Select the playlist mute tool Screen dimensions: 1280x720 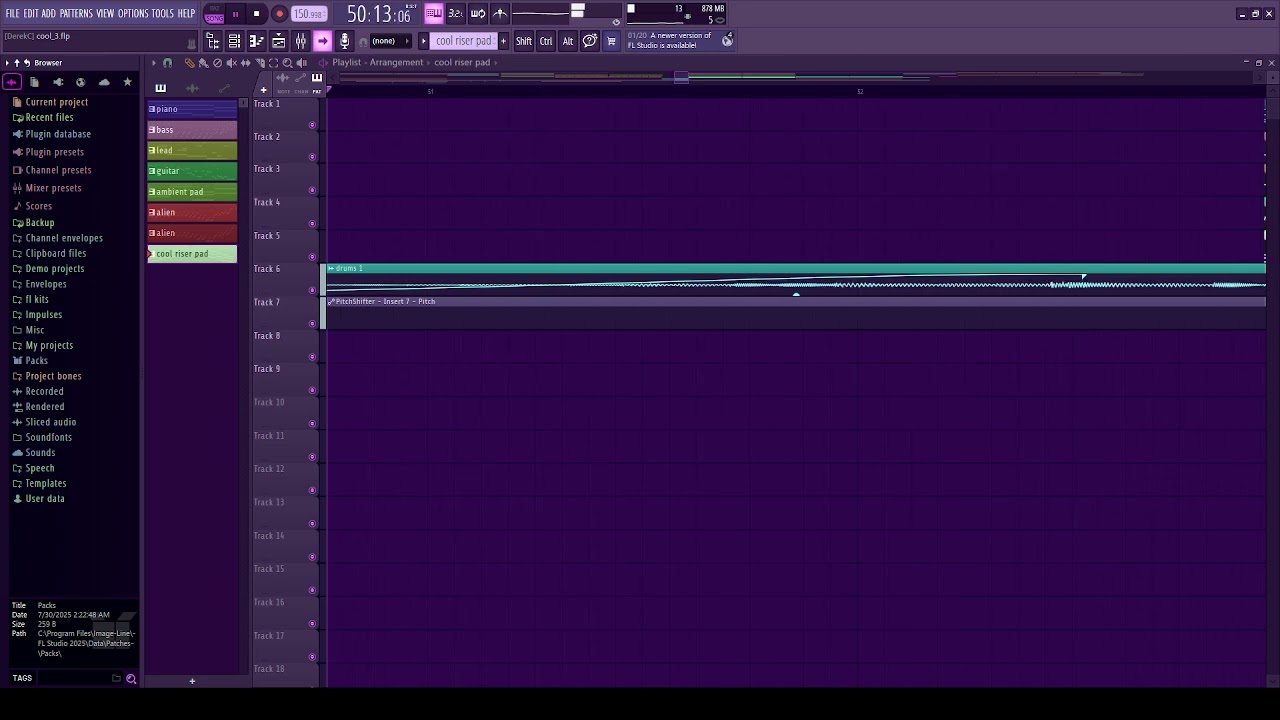(232, 63)
